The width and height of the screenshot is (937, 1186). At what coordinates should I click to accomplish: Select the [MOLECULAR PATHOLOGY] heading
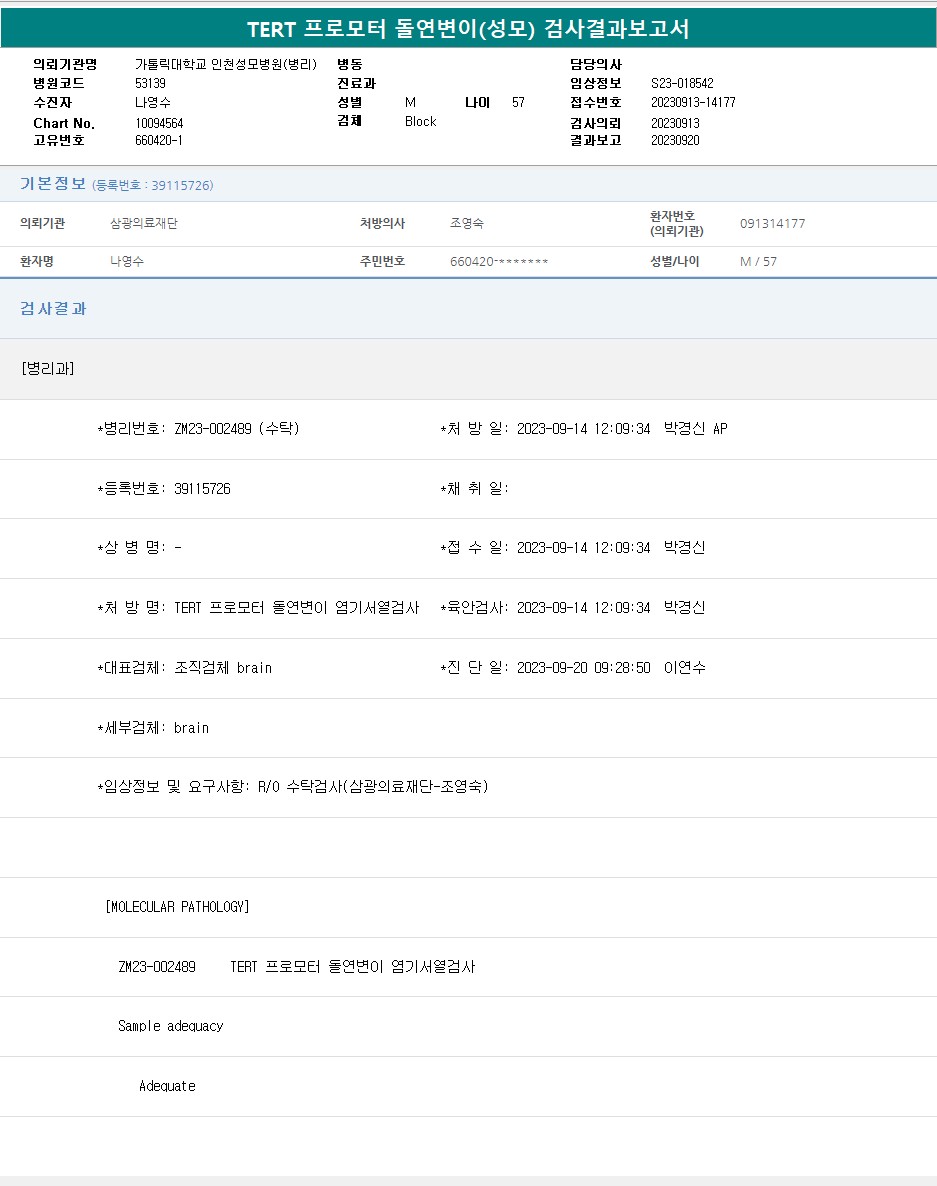tap(177, 906)
